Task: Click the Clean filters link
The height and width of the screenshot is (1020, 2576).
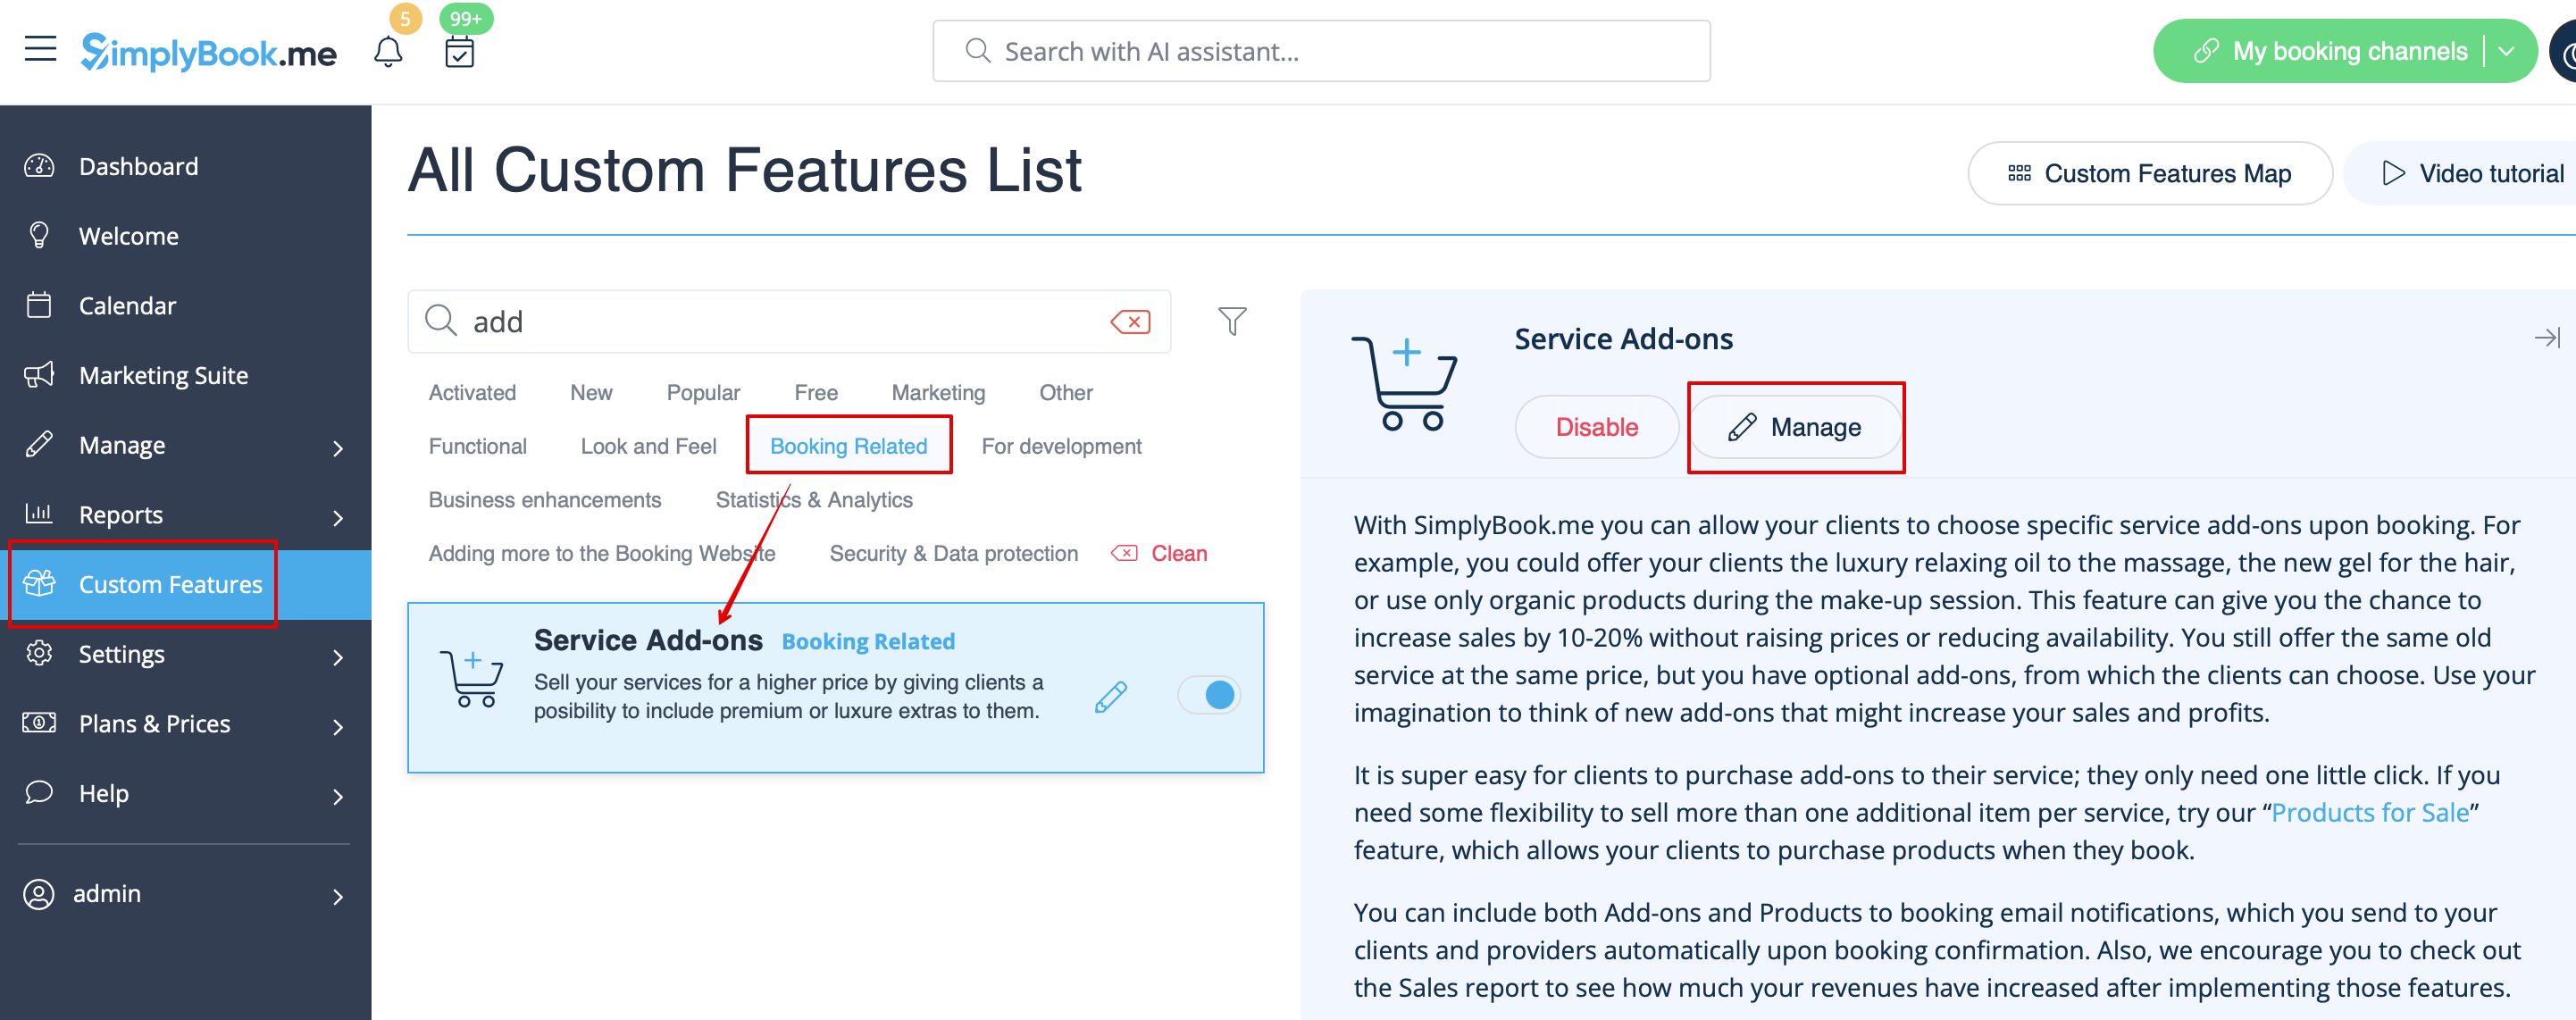Action: tap(1160, 553)
